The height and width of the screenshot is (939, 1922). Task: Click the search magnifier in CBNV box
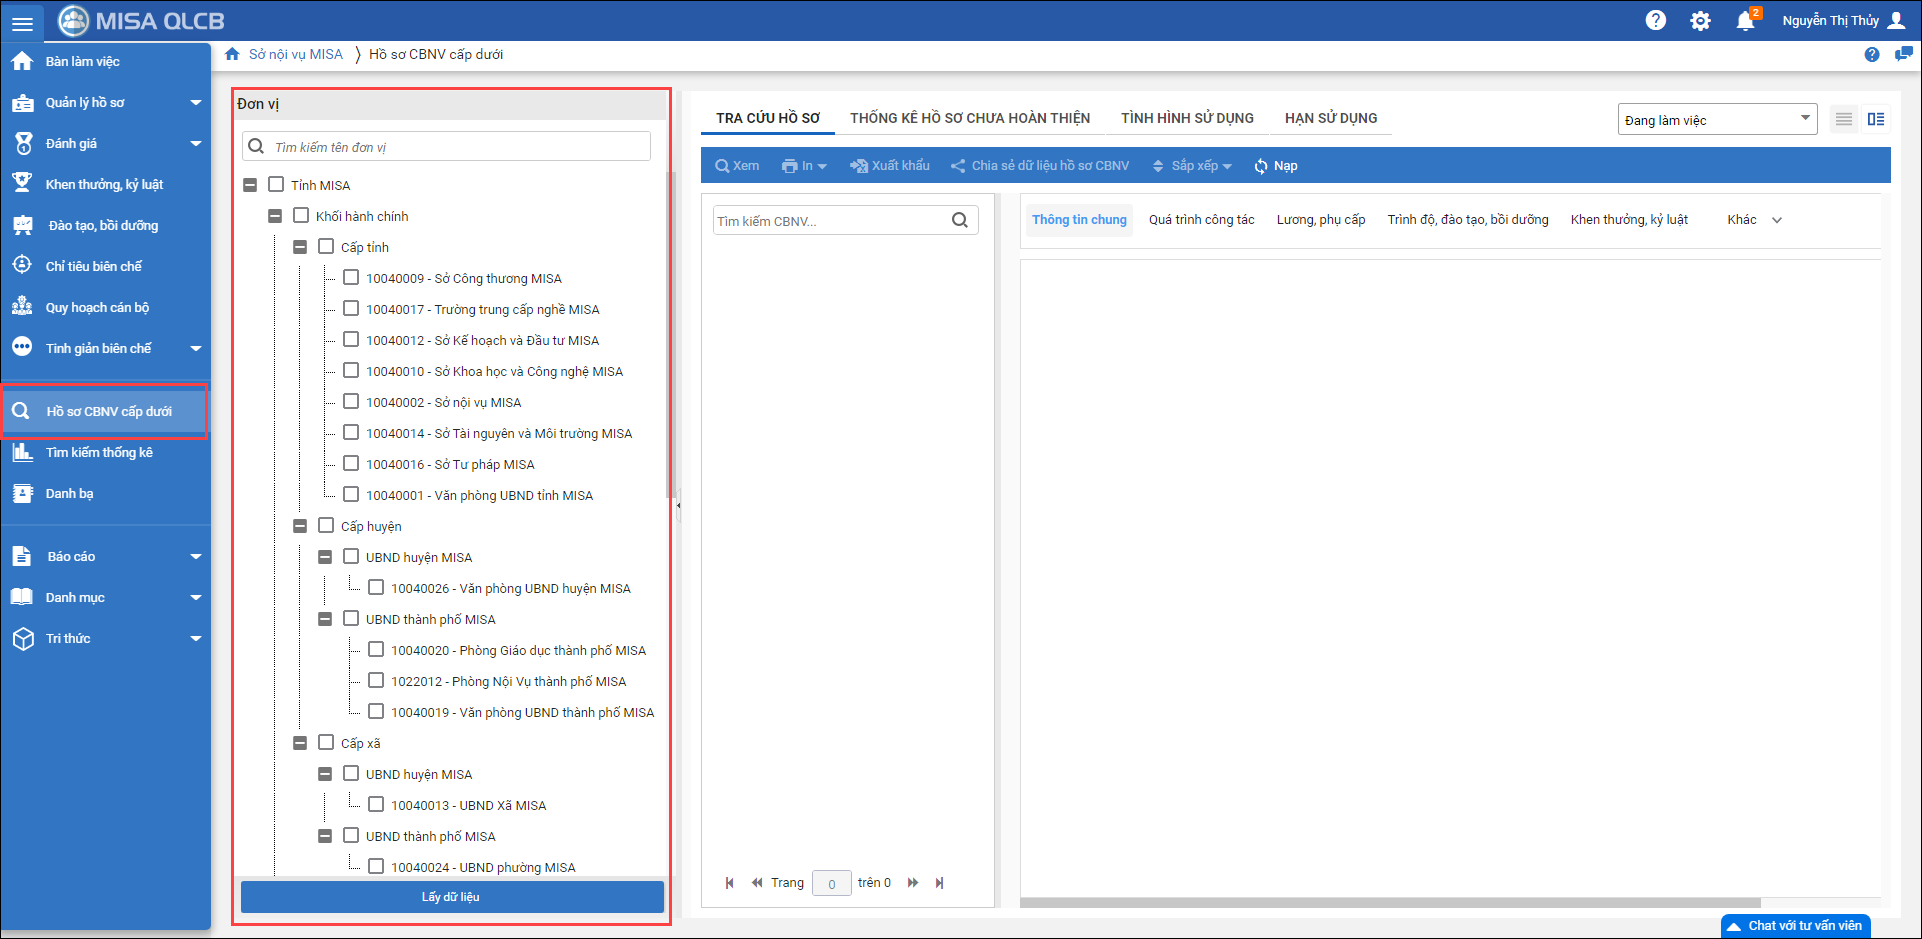point(959,220)
